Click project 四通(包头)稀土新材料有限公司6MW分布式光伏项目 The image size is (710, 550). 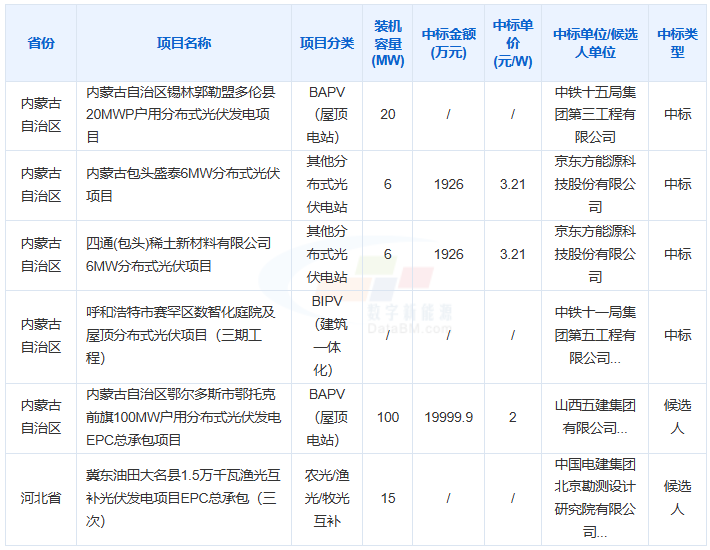point(178,254)
